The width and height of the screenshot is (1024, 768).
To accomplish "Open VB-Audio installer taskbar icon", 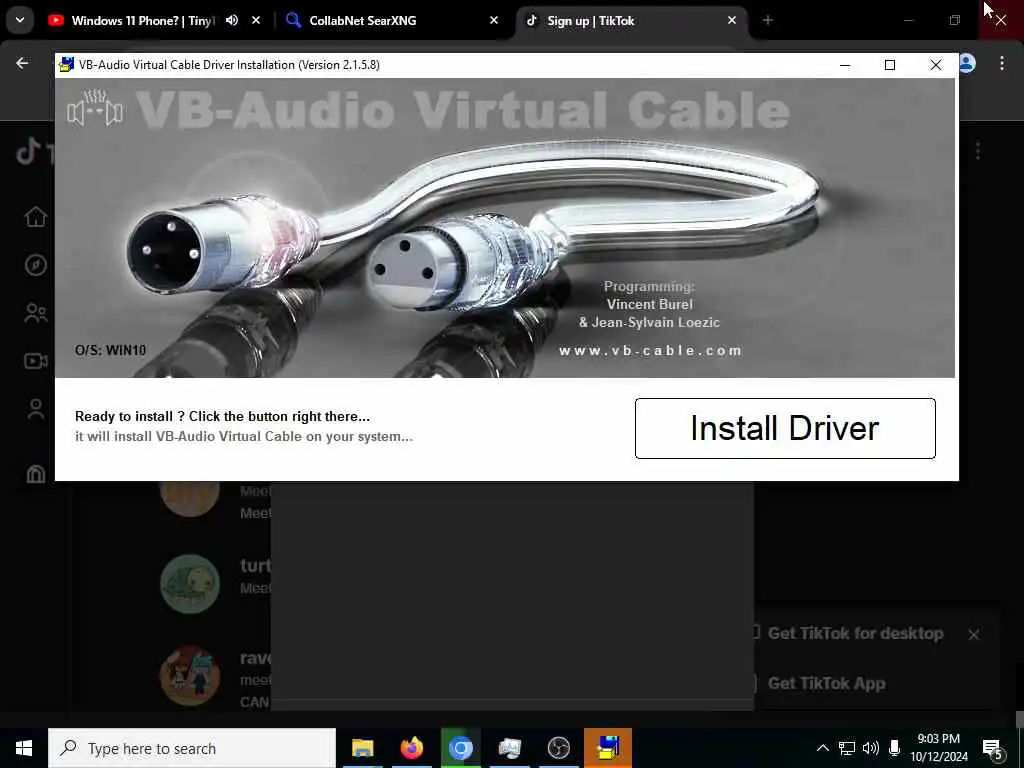I will (x=608, y=748).
